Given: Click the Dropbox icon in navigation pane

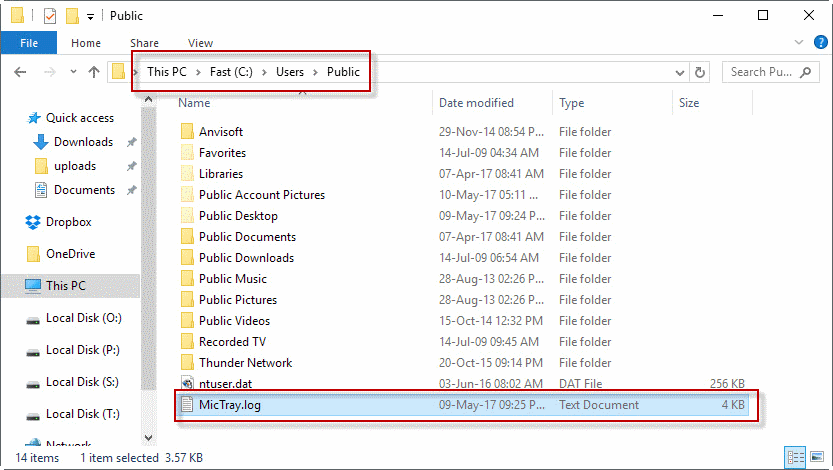Looking at the screenshot, I should coord(33,222).
